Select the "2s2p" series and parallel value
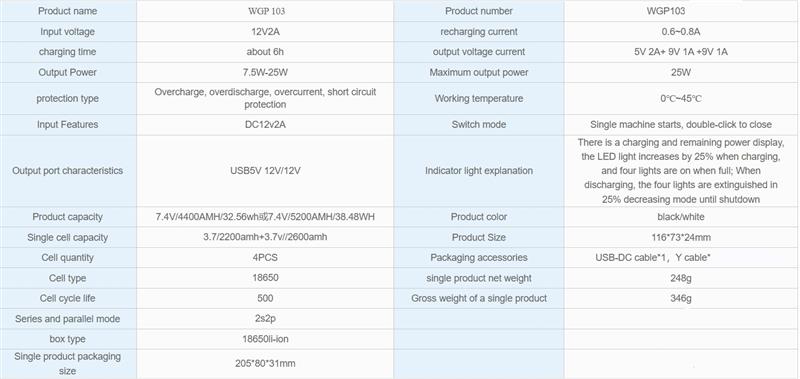Viewport: 800px width, 379px height. [x=265, y=319]
